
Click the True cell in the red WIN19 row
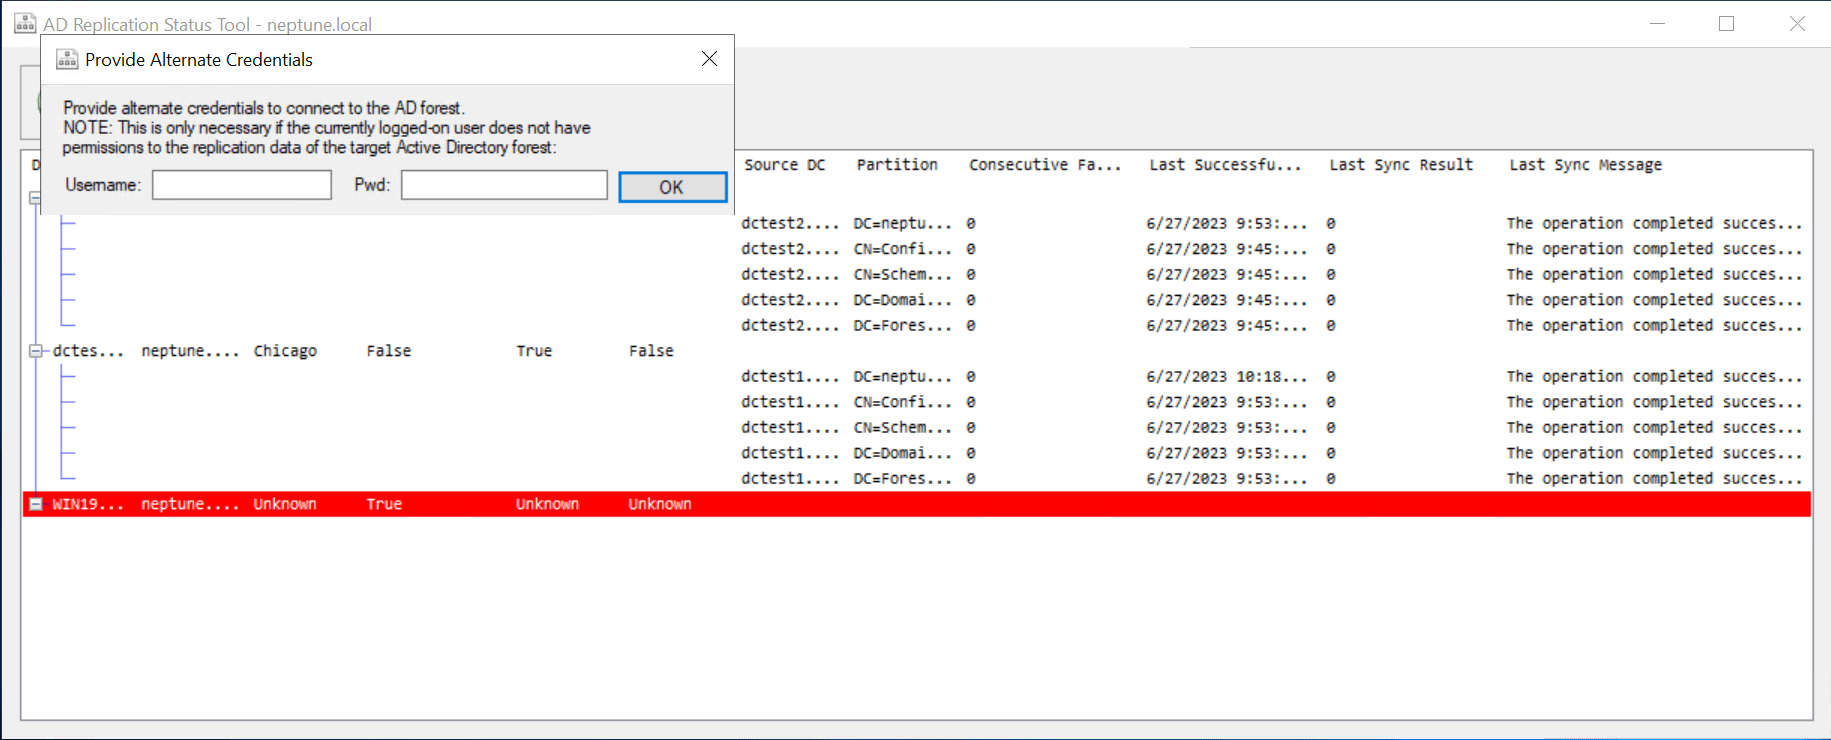(x=384, y=504)
